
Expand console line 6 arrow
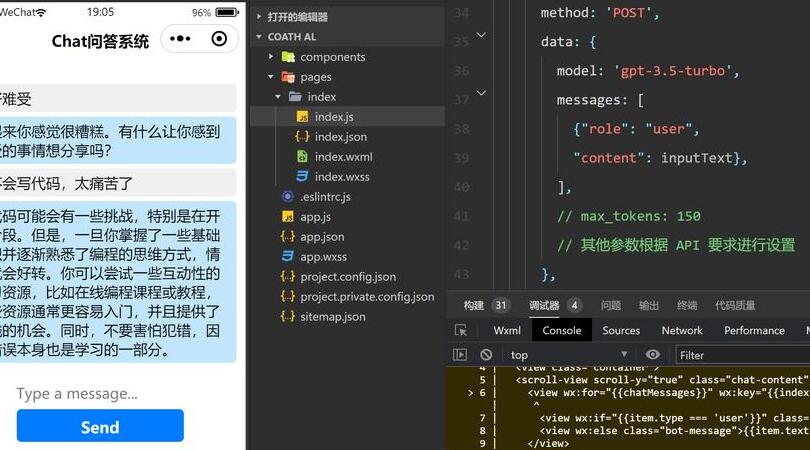point(470,393)
